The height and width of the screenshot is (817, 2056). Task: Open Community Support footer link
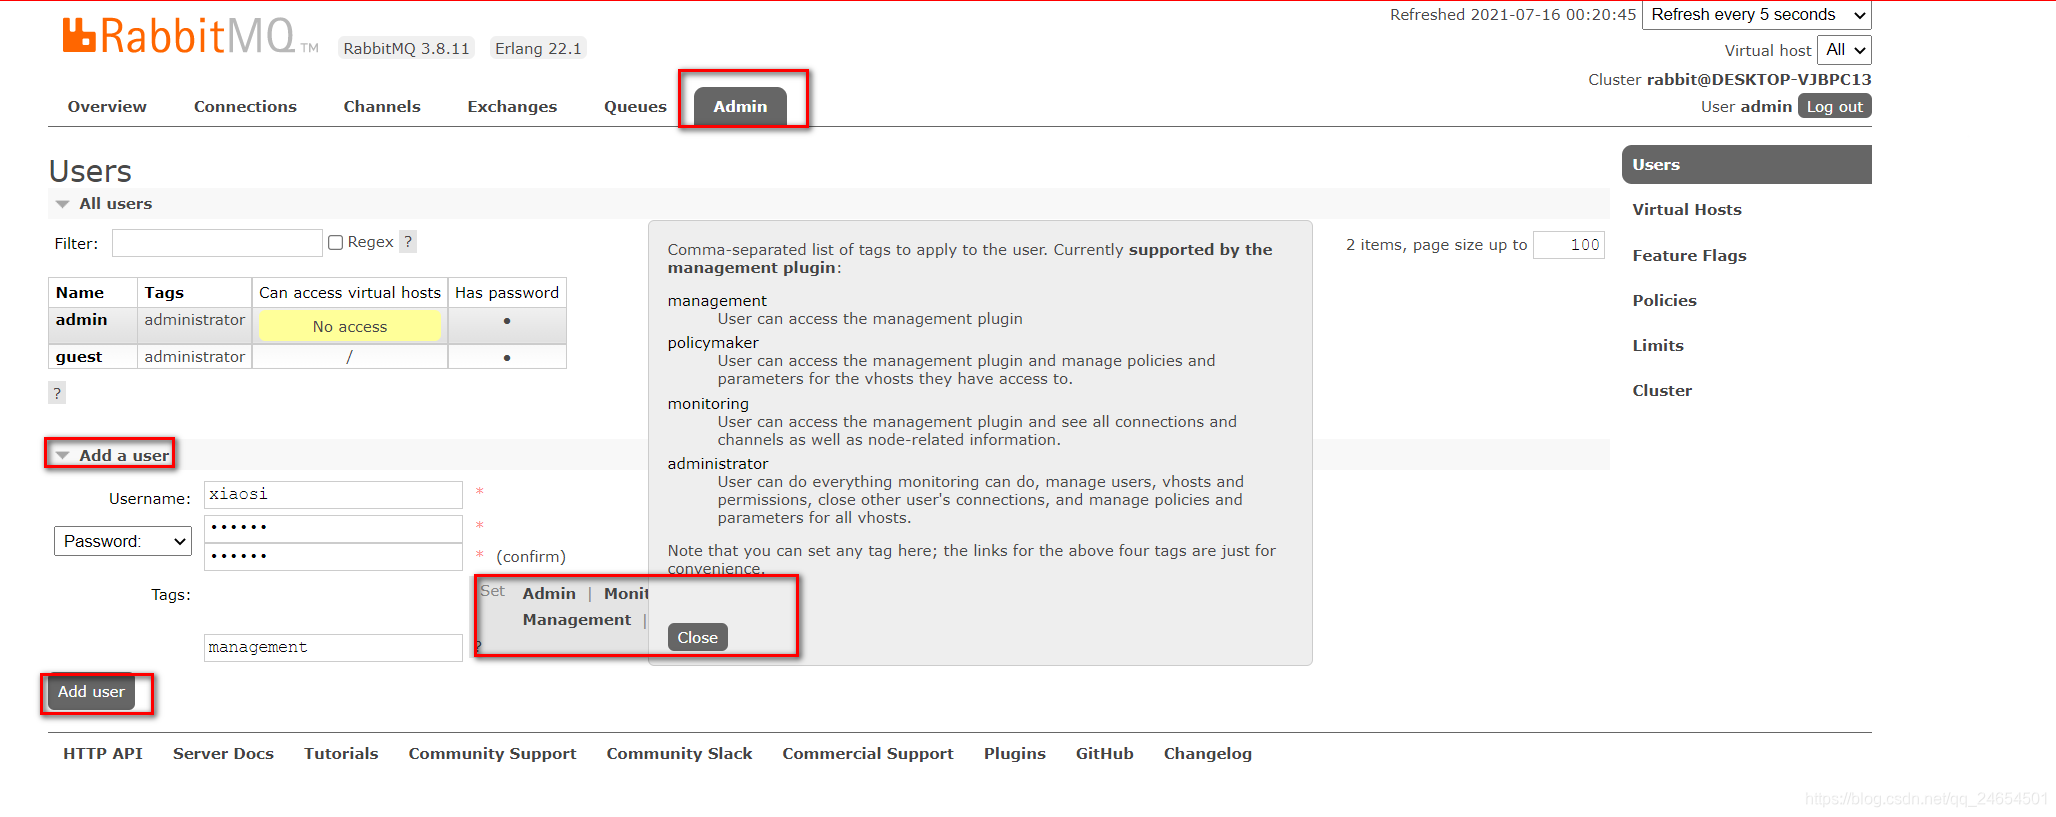click(x=492, y=754)
